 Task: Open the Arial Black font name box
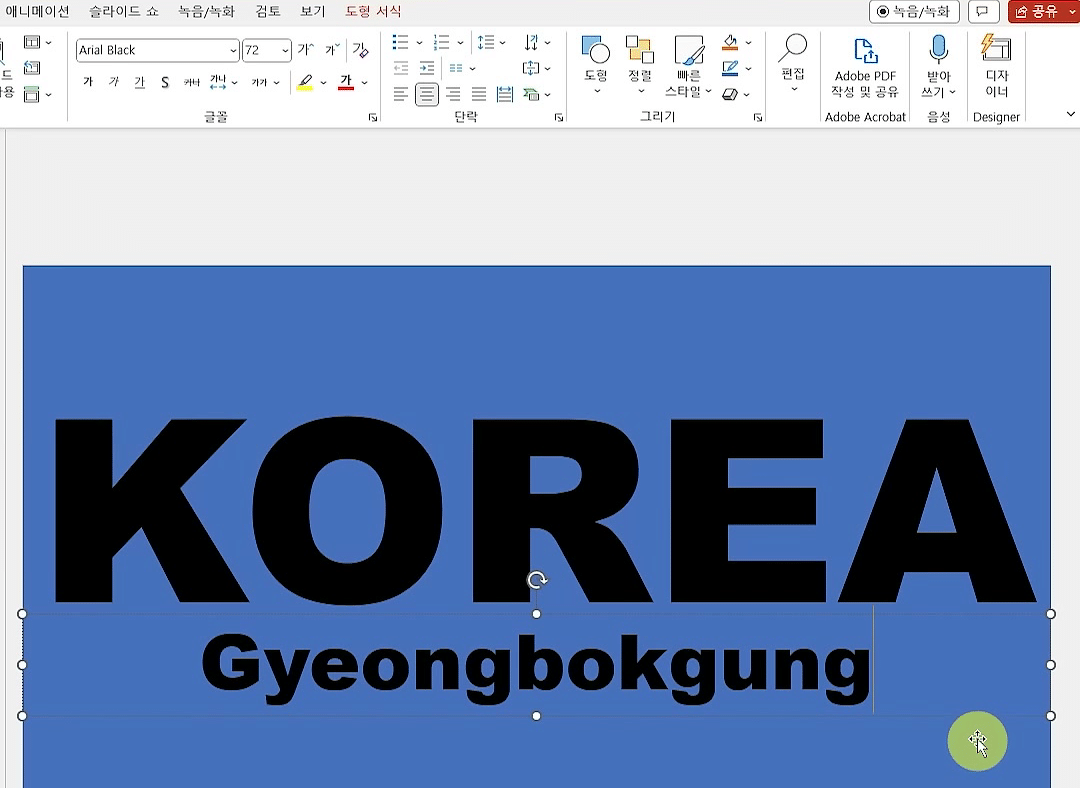pyautogui.click(x=157, y=50)
